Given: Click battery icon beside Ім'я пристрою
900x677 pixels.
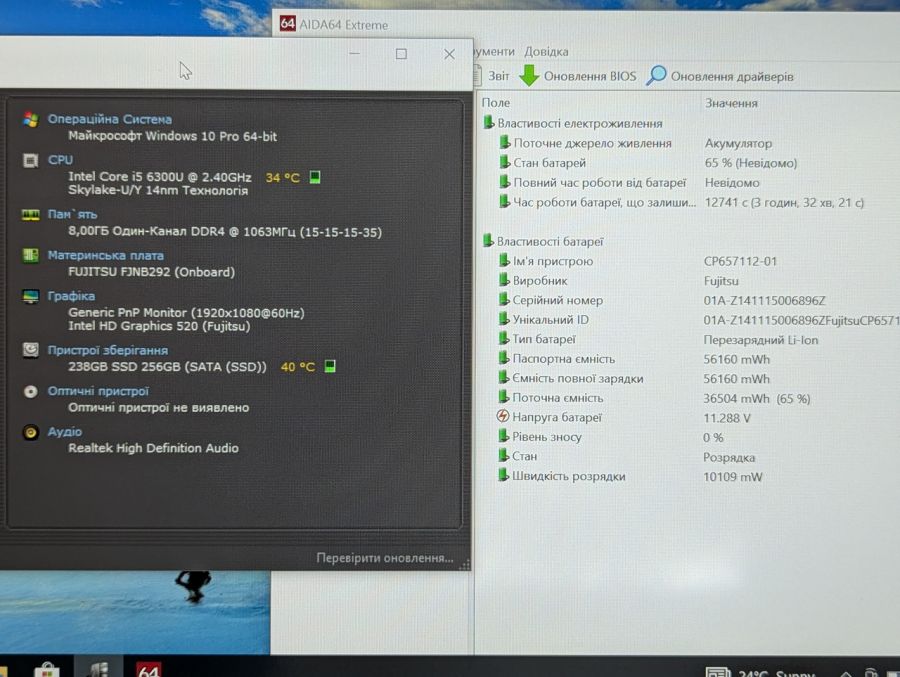Looking at the screenshot, I should (504, 261).
